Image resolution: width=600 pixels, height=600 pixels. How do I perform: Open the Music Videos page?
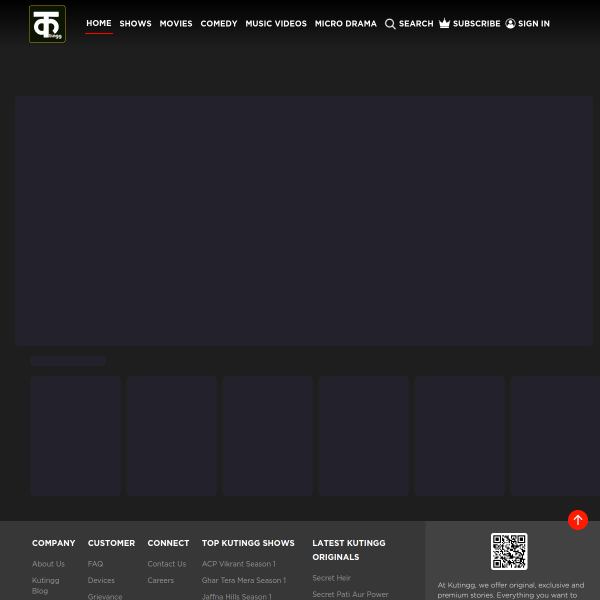276,24
